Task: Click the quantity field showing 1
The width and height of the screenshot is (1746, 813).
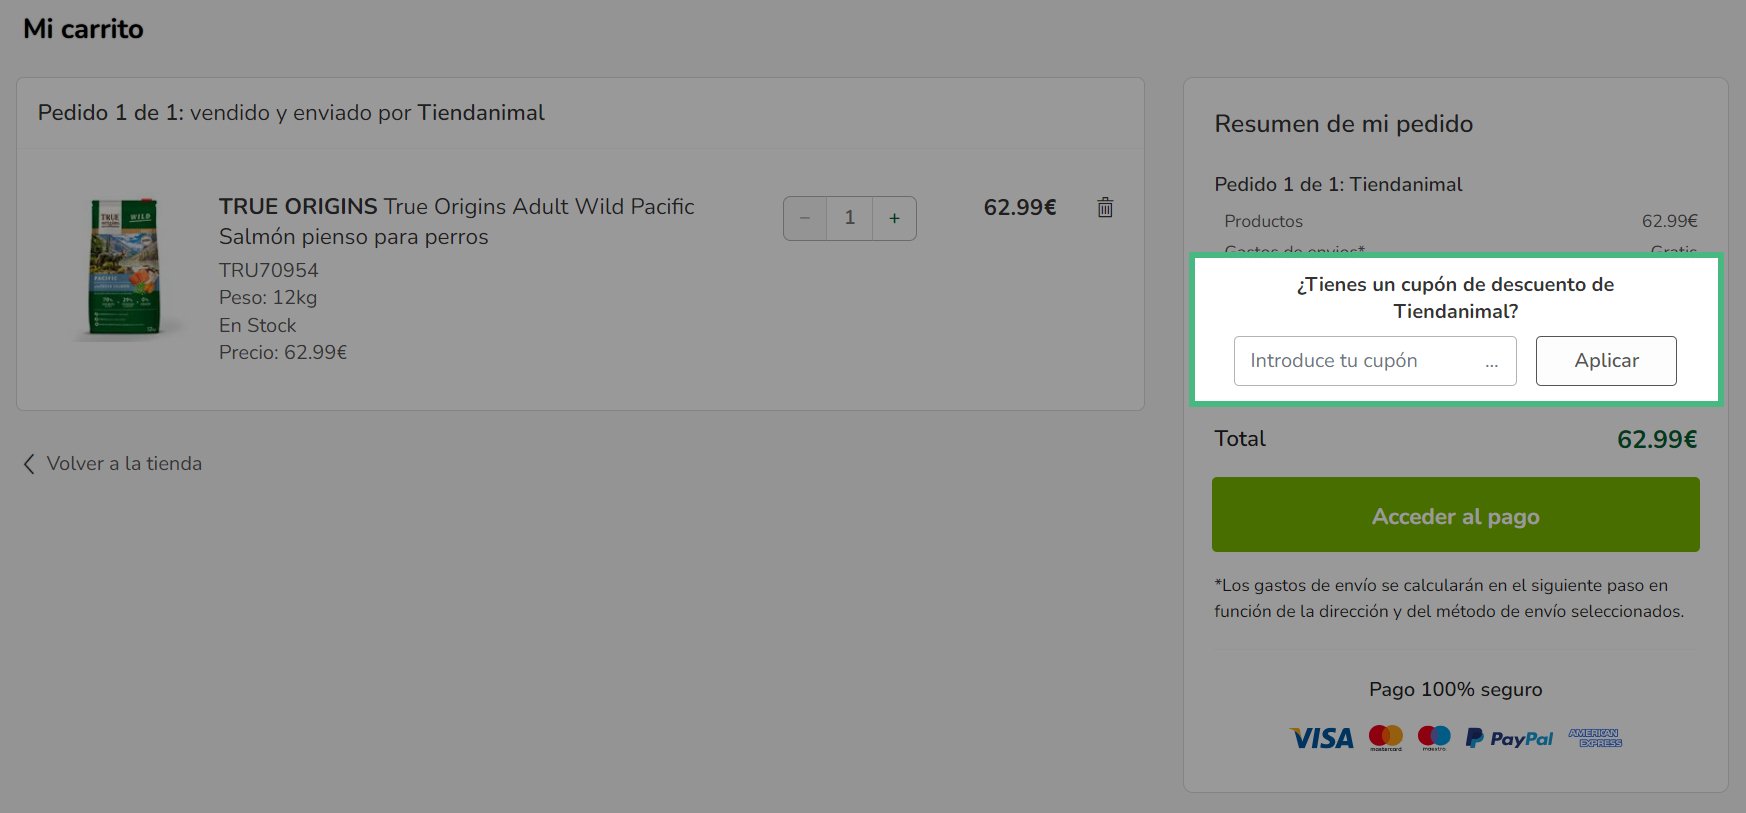Action: tap(850, 218)
